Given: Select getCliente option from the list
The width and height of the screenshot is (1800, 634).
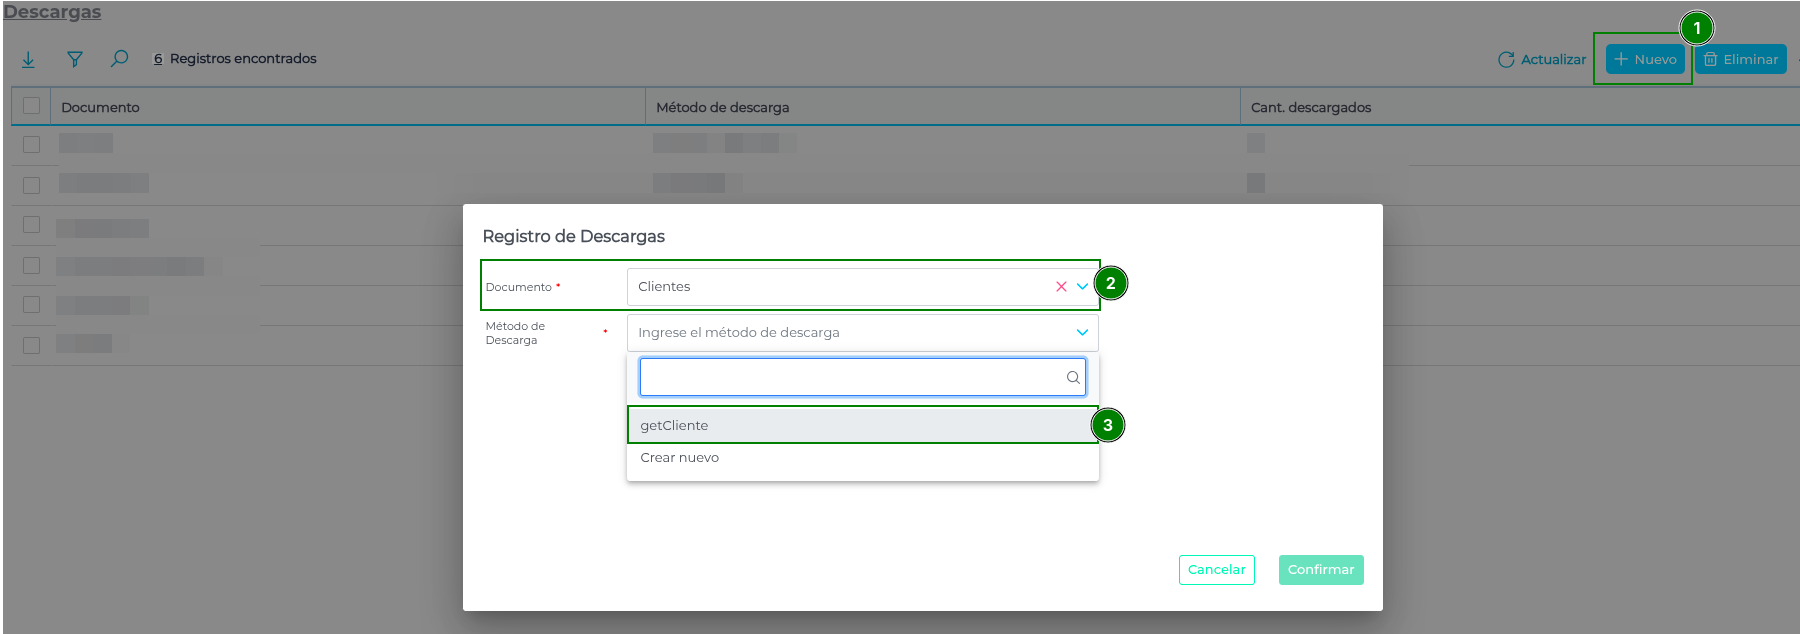Looking at the screenshot, I should (674, 426).
